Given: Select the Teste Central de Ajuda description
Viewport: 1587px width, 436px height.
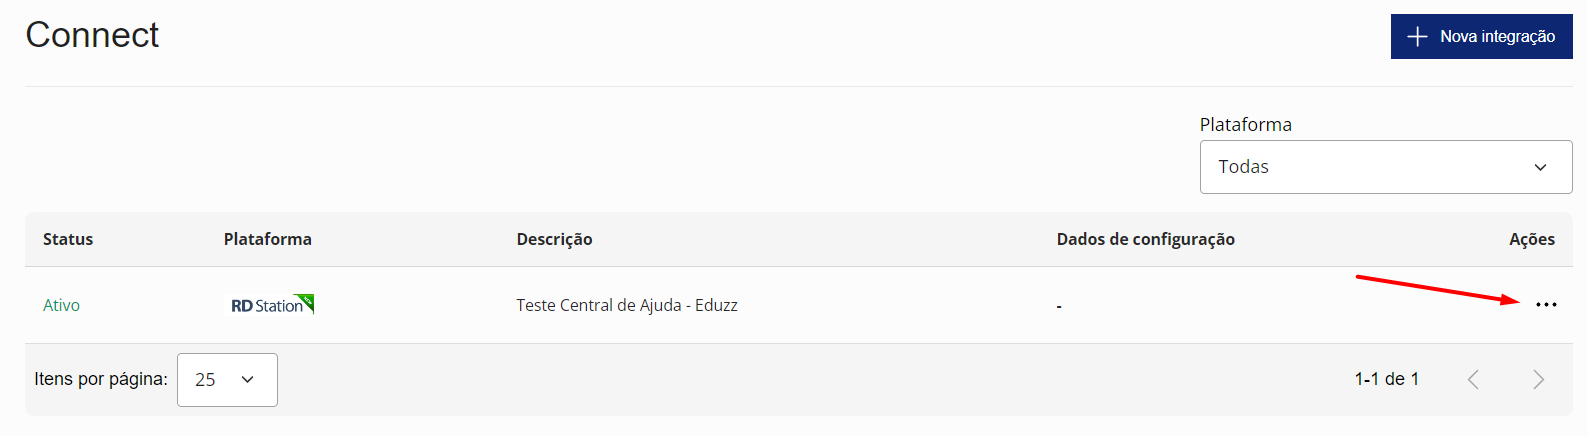Looking at the screenshot, I should point(627,305).
